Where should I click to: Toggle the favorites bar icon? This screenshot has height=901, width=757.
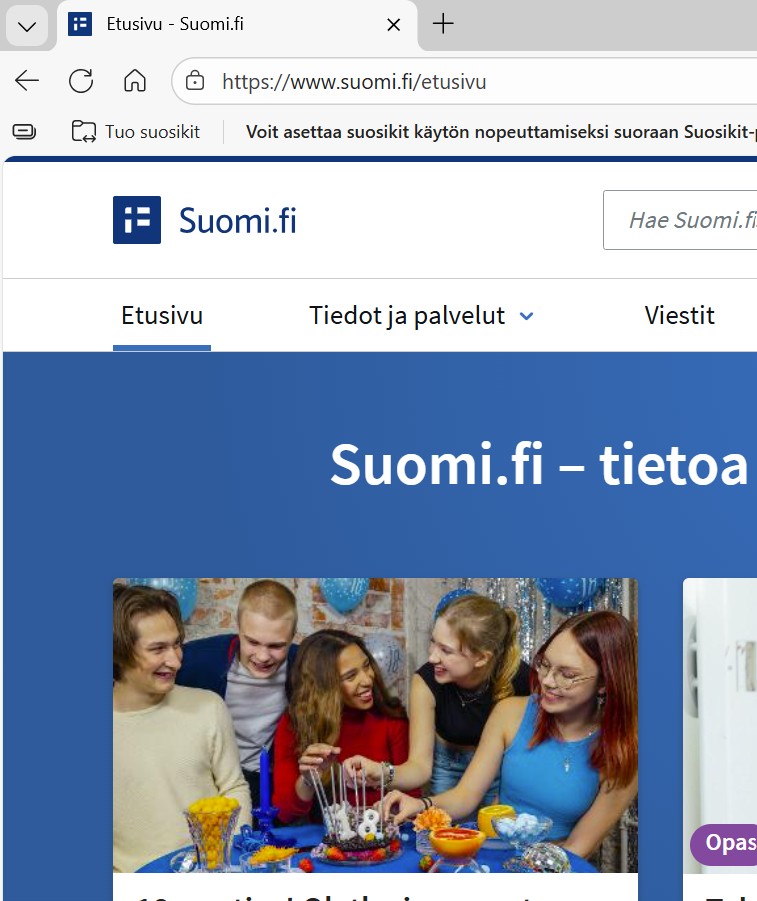(x=24, y=132)
